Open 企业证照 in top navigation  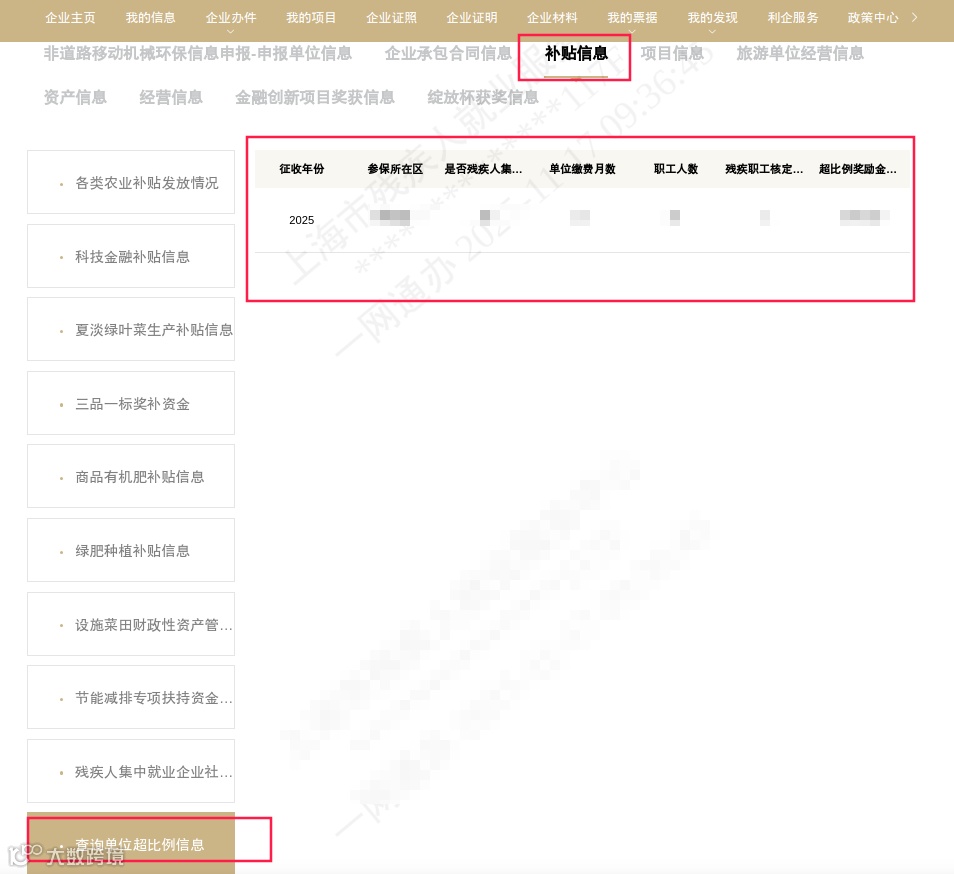point(391,18)
